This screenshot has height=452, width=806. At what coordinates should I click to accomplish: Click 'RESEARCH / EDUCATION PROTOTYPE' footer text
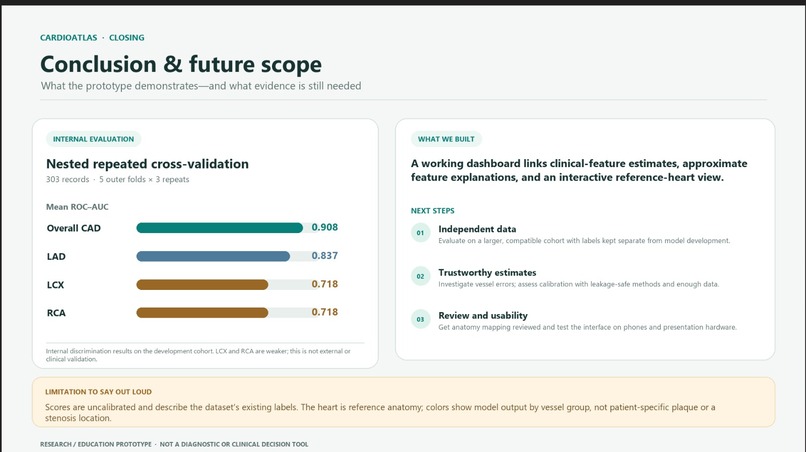174,444
